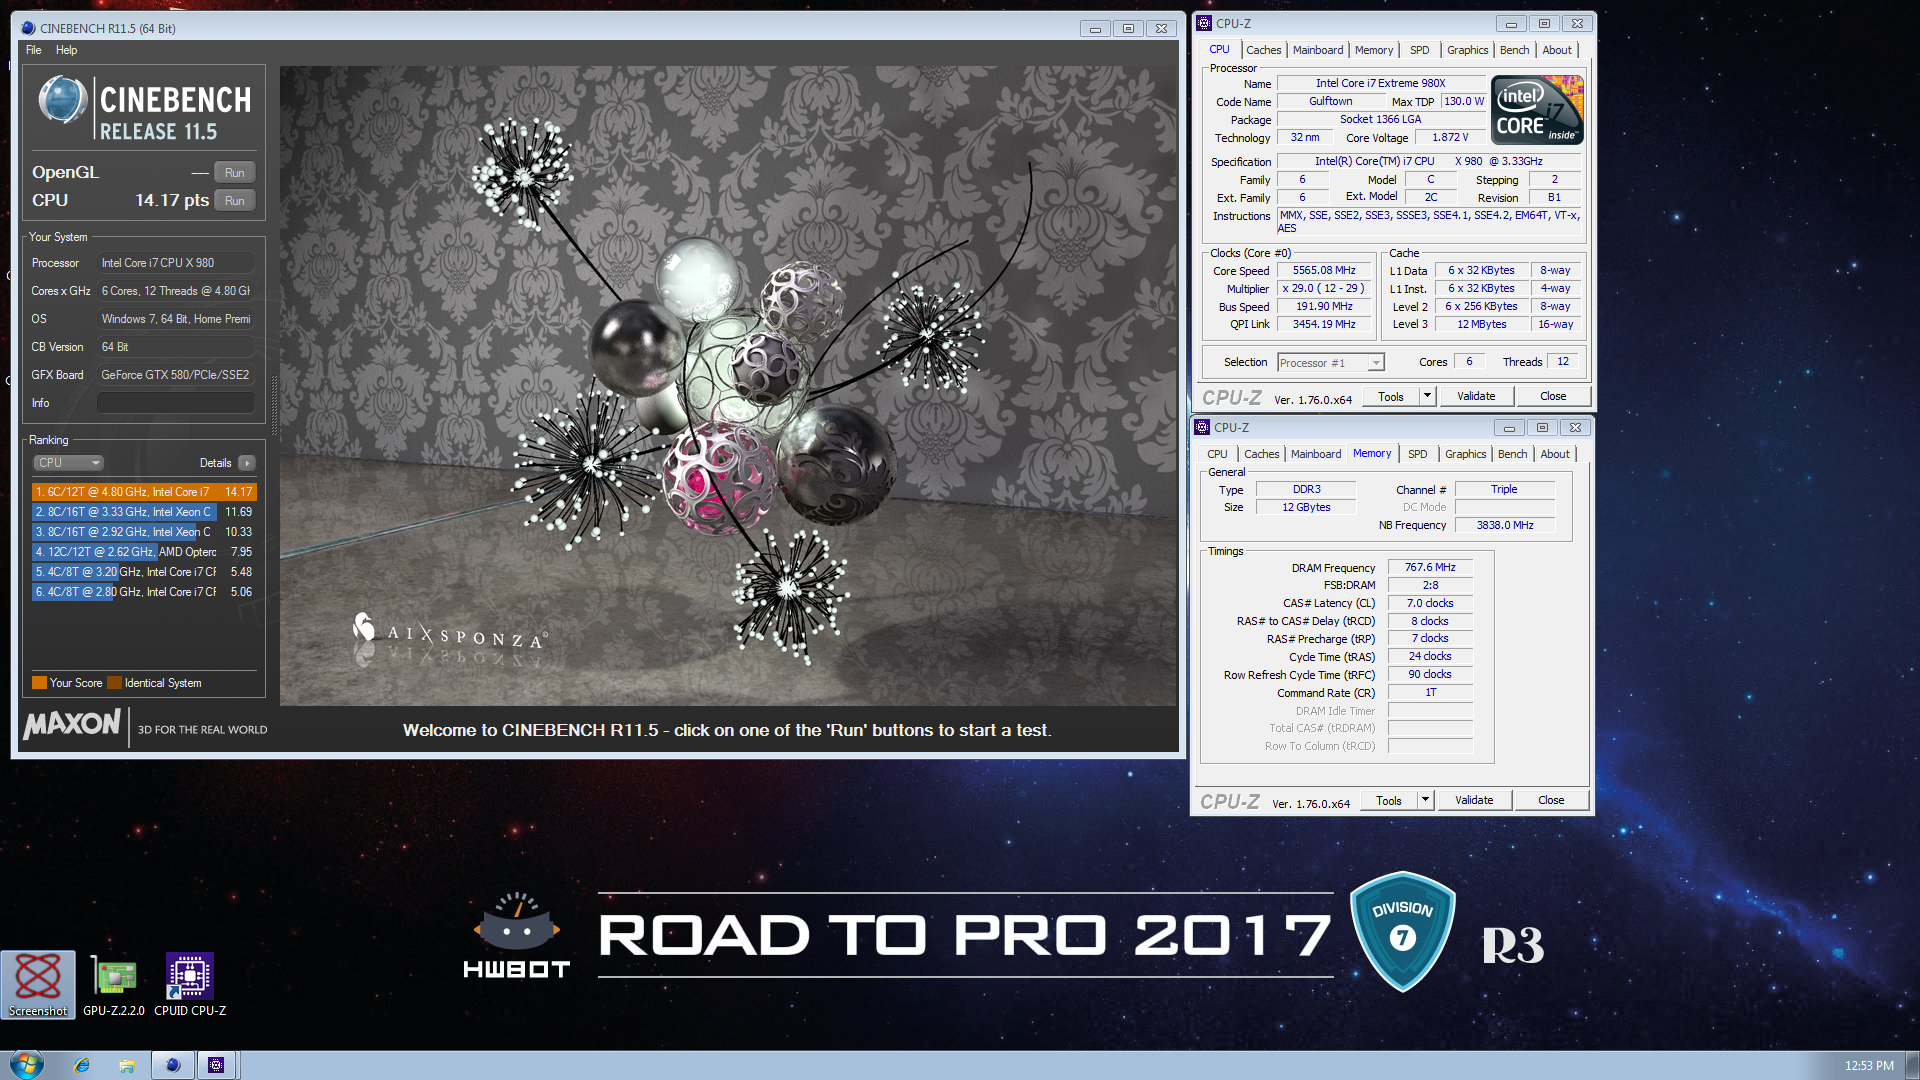Expand Tools dropdown arrow in top CPU-Z window

pos(1427,396)
